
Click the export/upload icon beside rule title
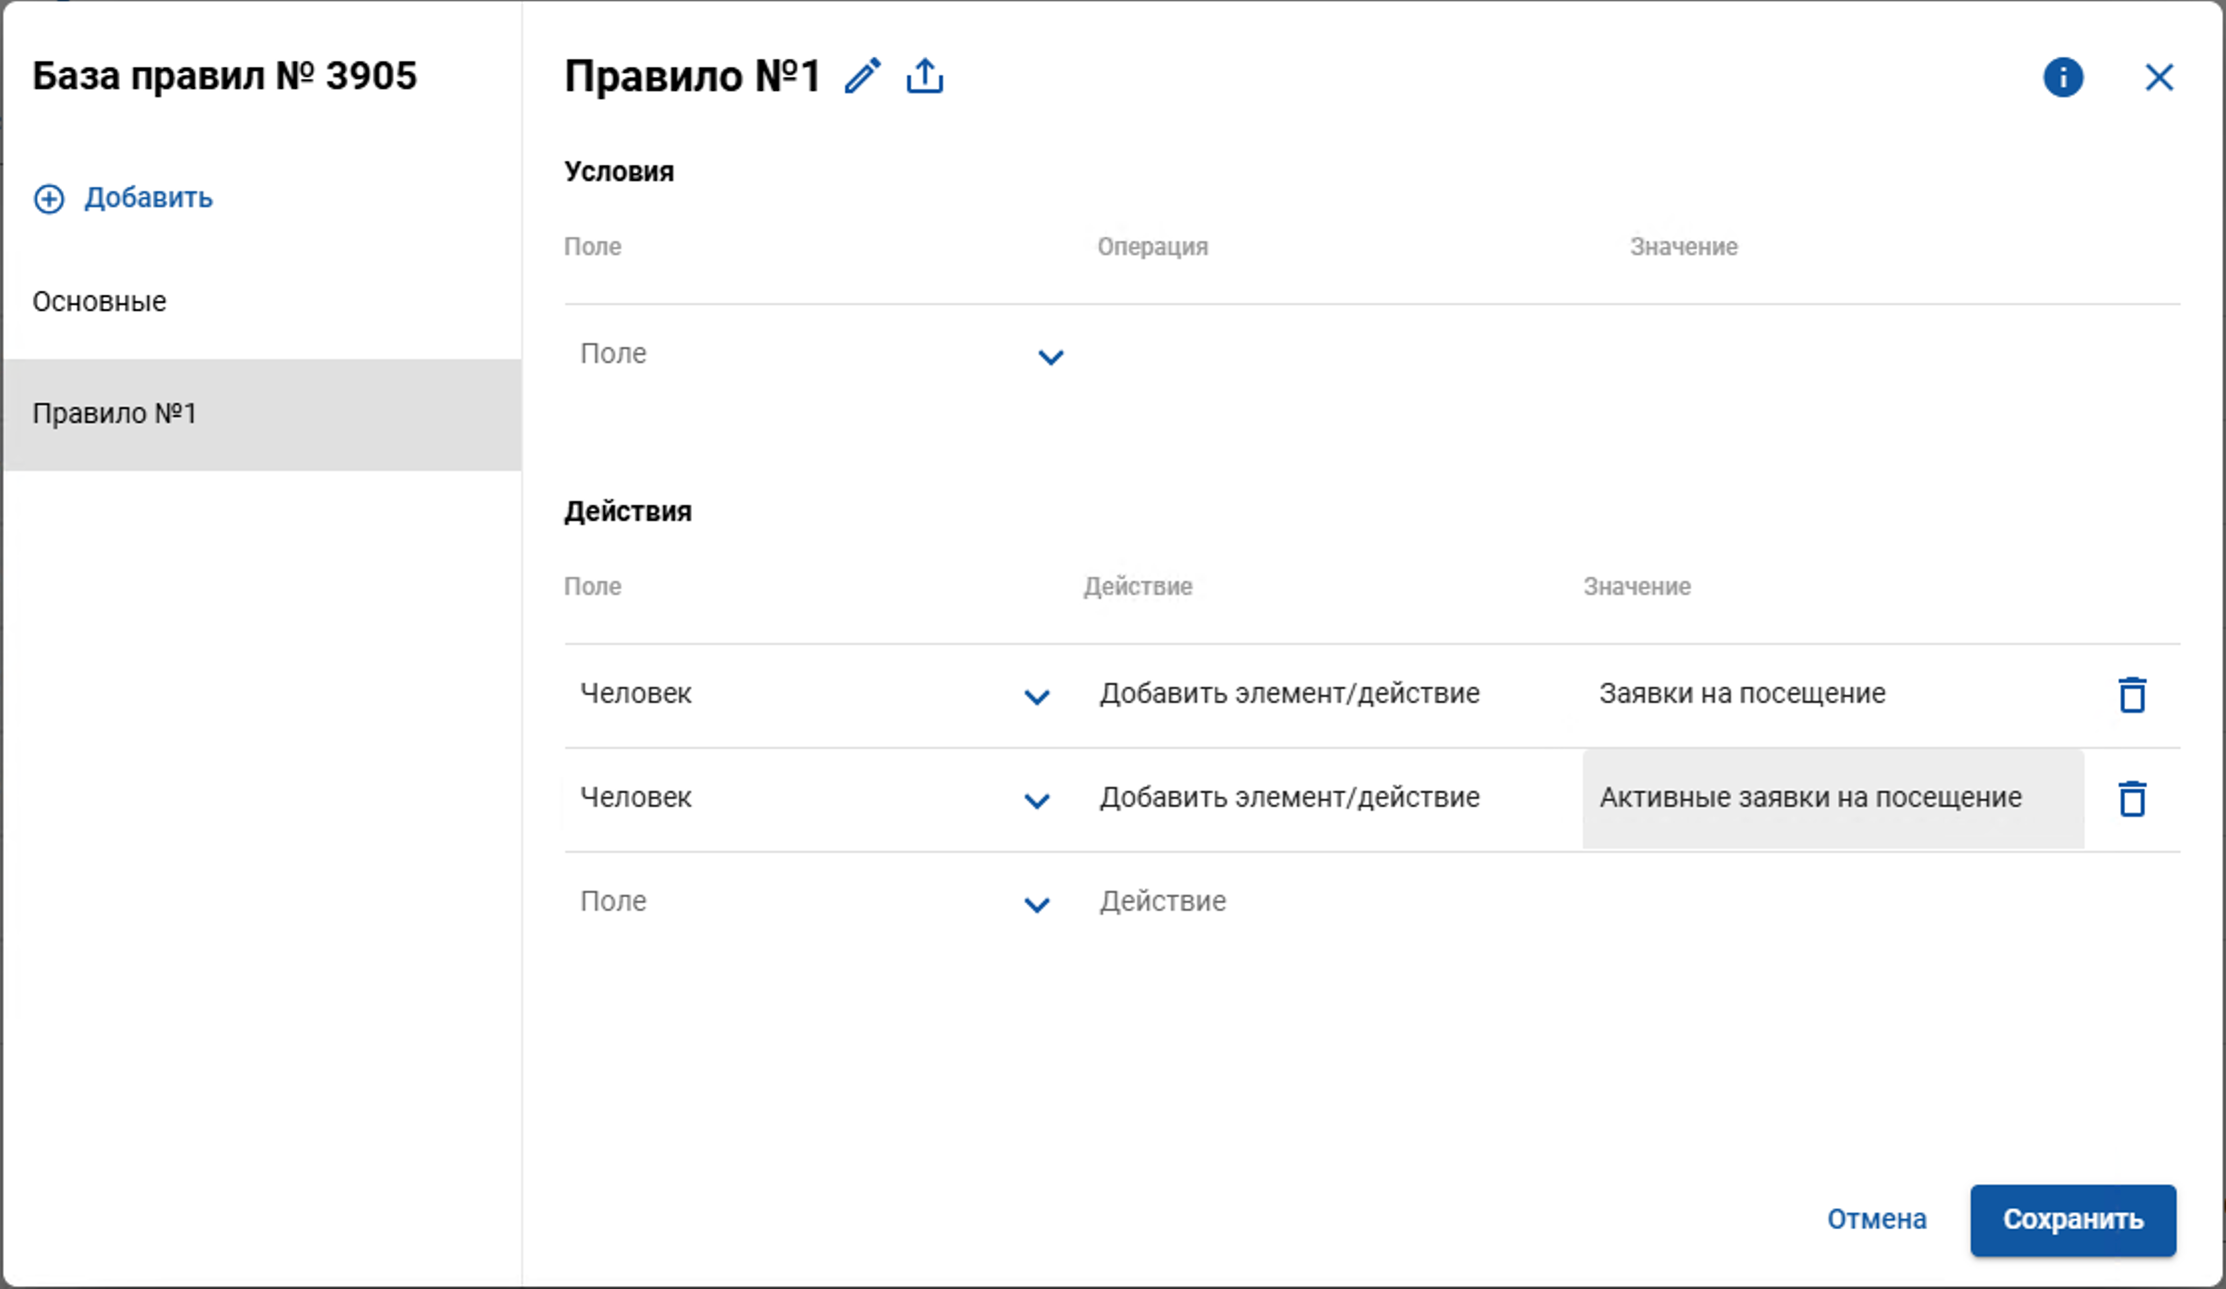tap(924, 76)
